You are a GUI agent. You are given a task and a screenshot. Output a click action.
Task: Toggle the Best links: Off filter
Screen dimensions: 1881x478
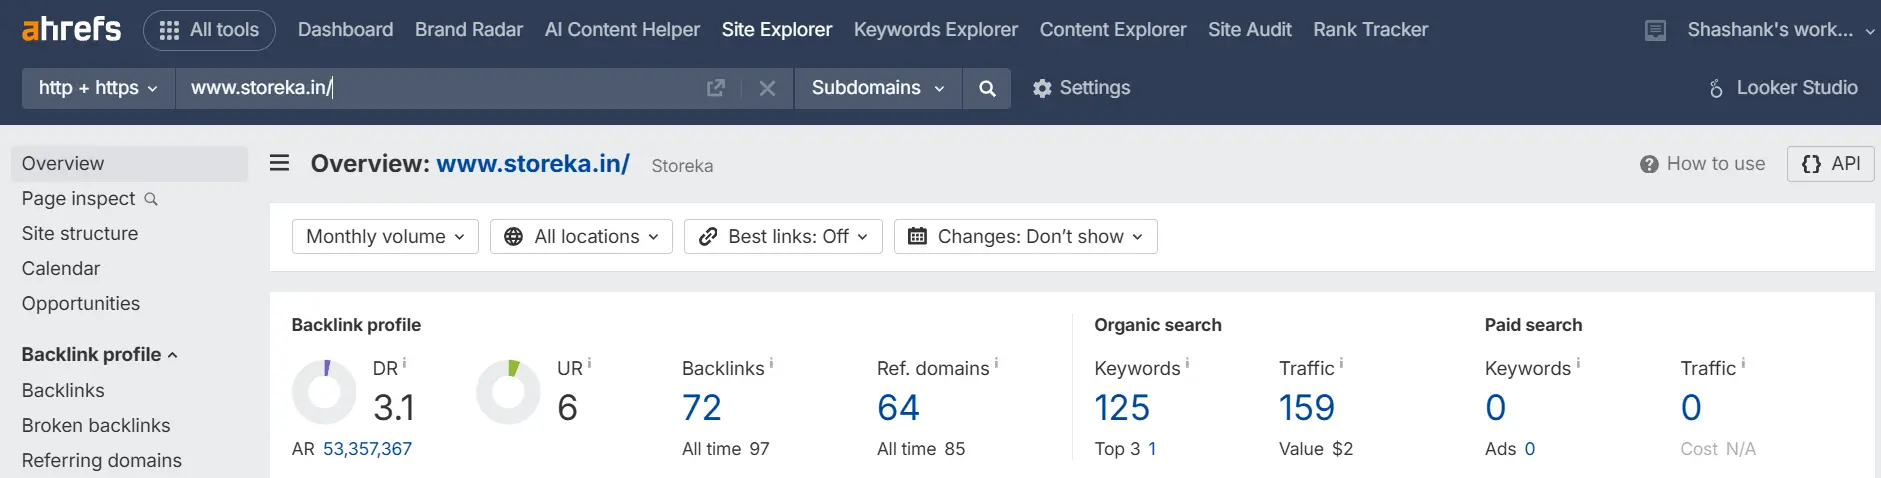(783, 237)
